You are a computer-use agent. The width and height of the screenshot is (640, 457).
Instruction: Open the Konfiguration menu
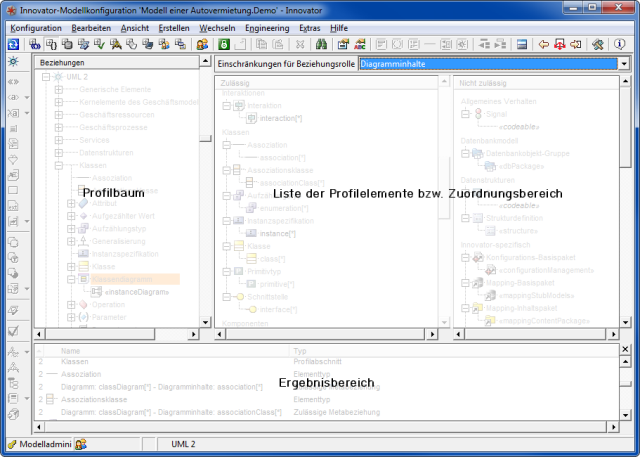pyautogui.click(x=36, y=28)
